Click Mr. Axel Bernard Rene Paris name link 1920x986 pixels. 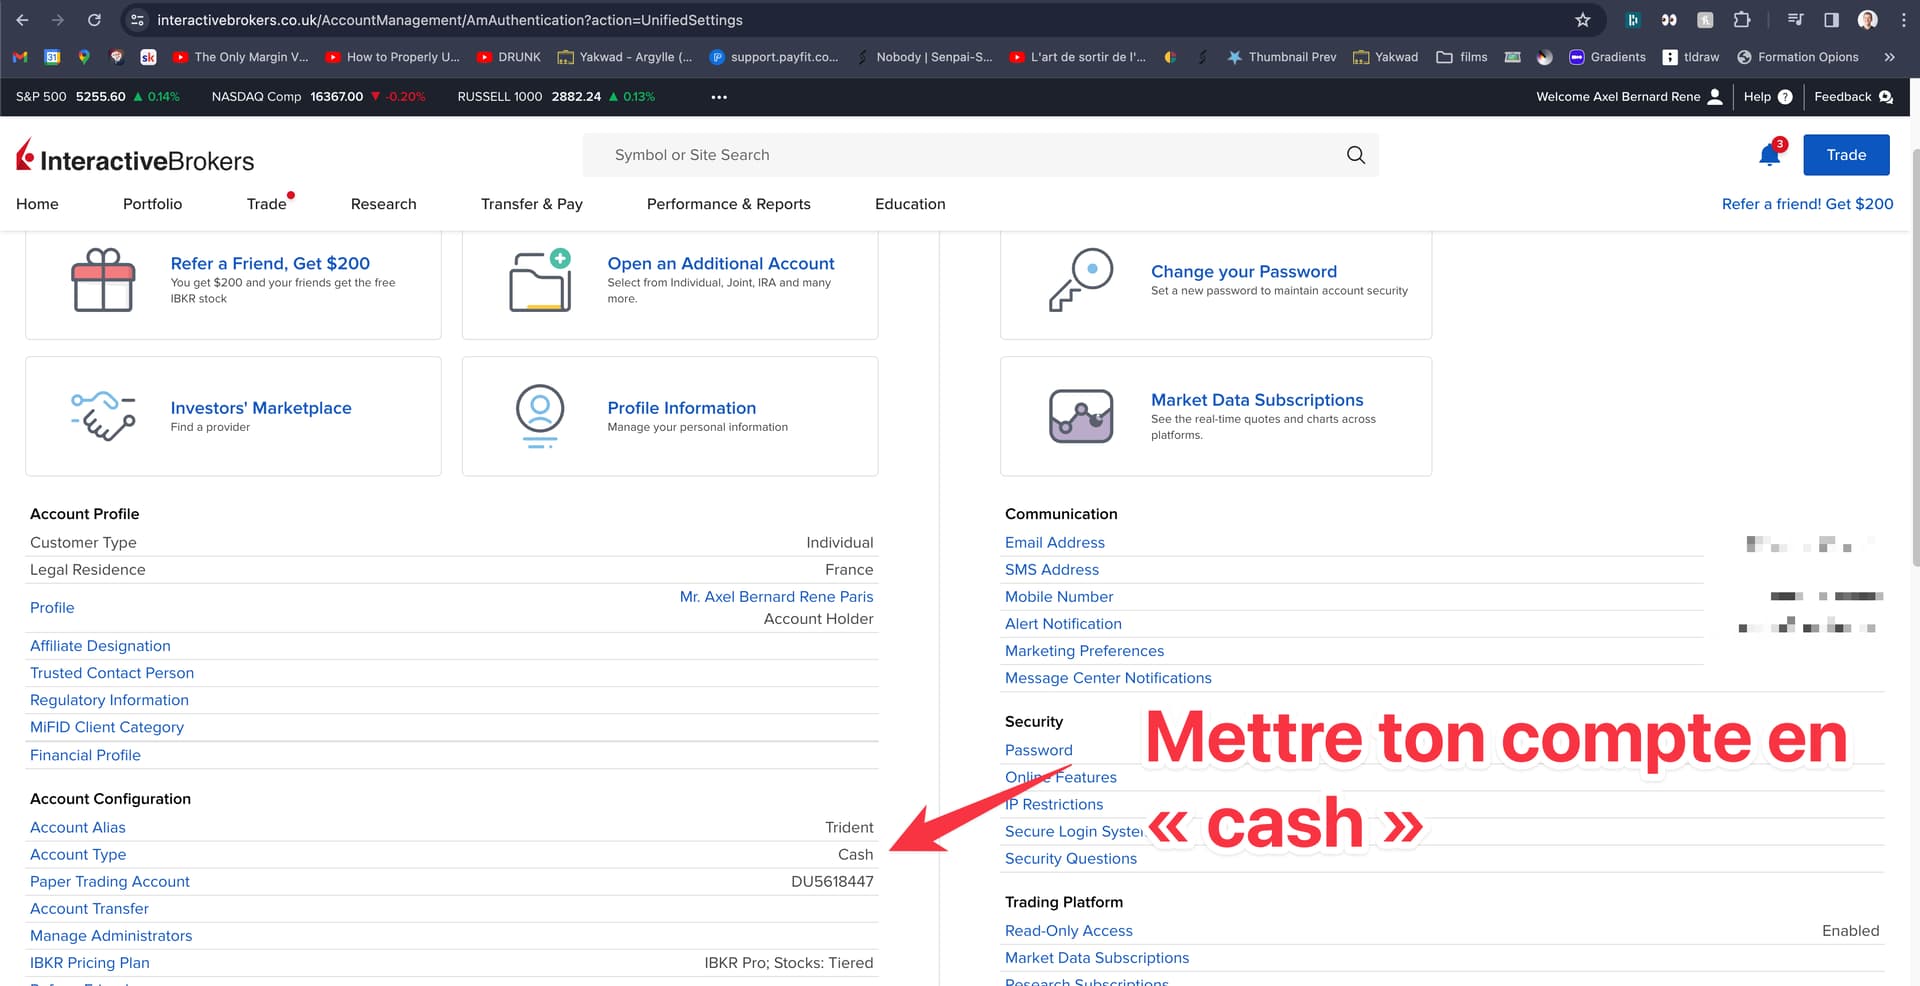click(776, 596)
